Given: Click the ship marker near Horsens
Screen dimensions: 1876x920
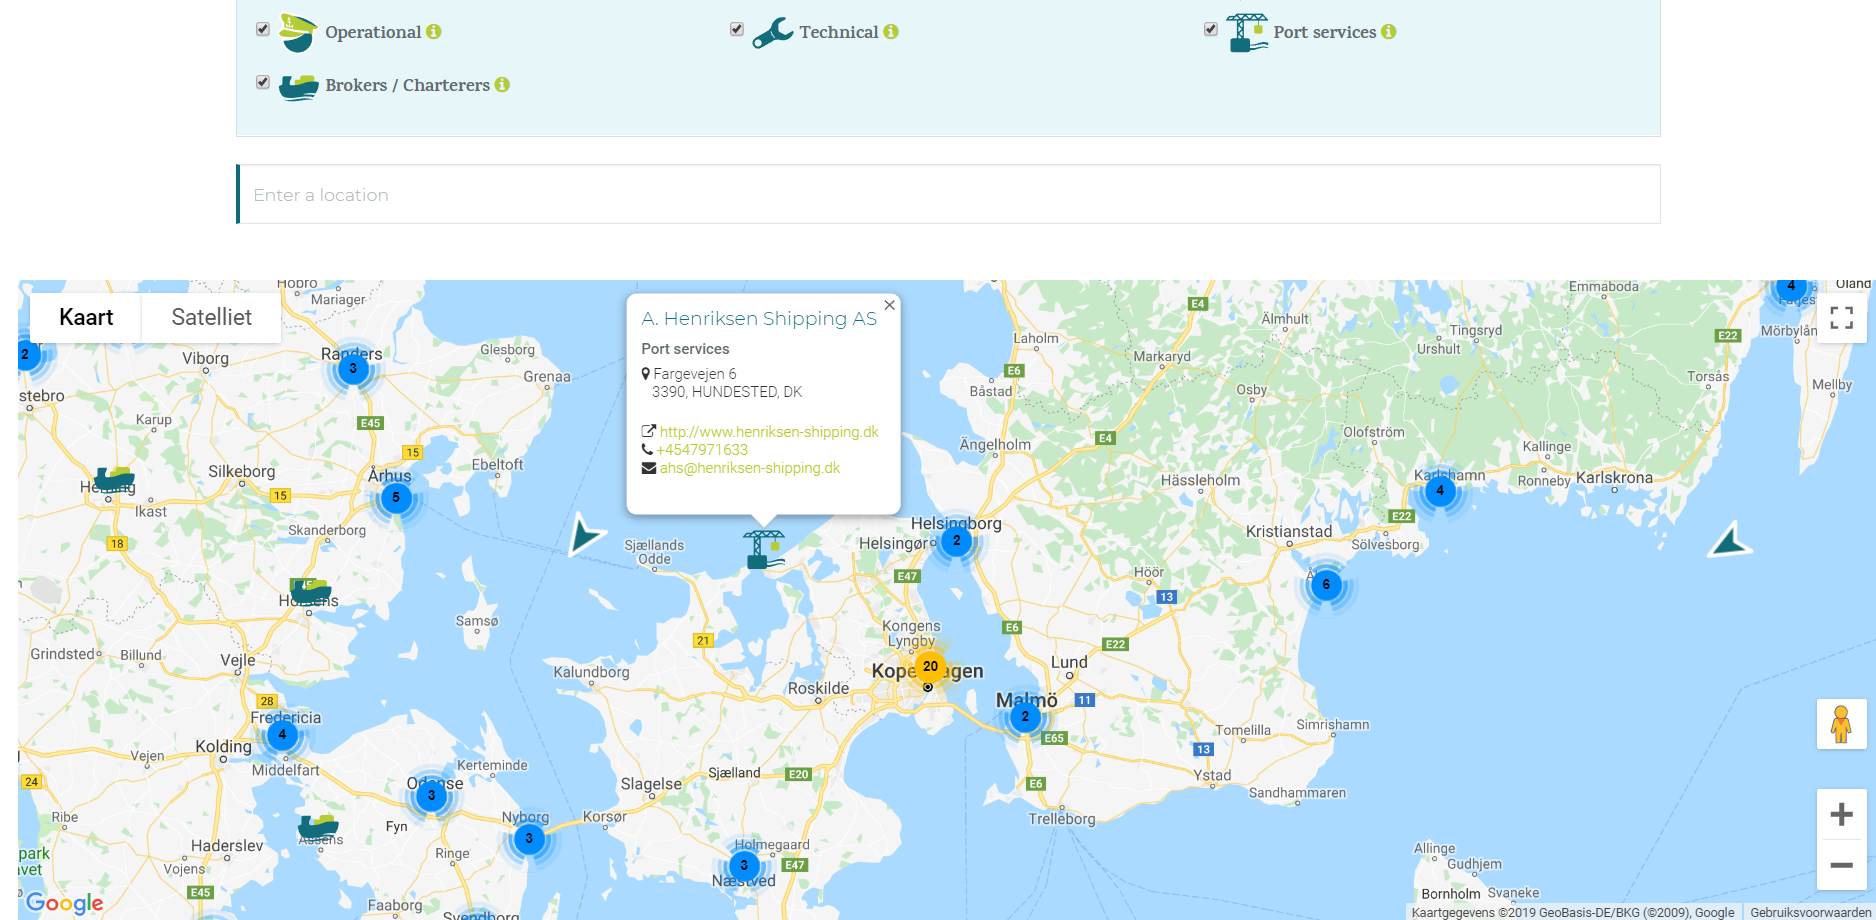Looking at the screenshot, I should coord(310,591).
